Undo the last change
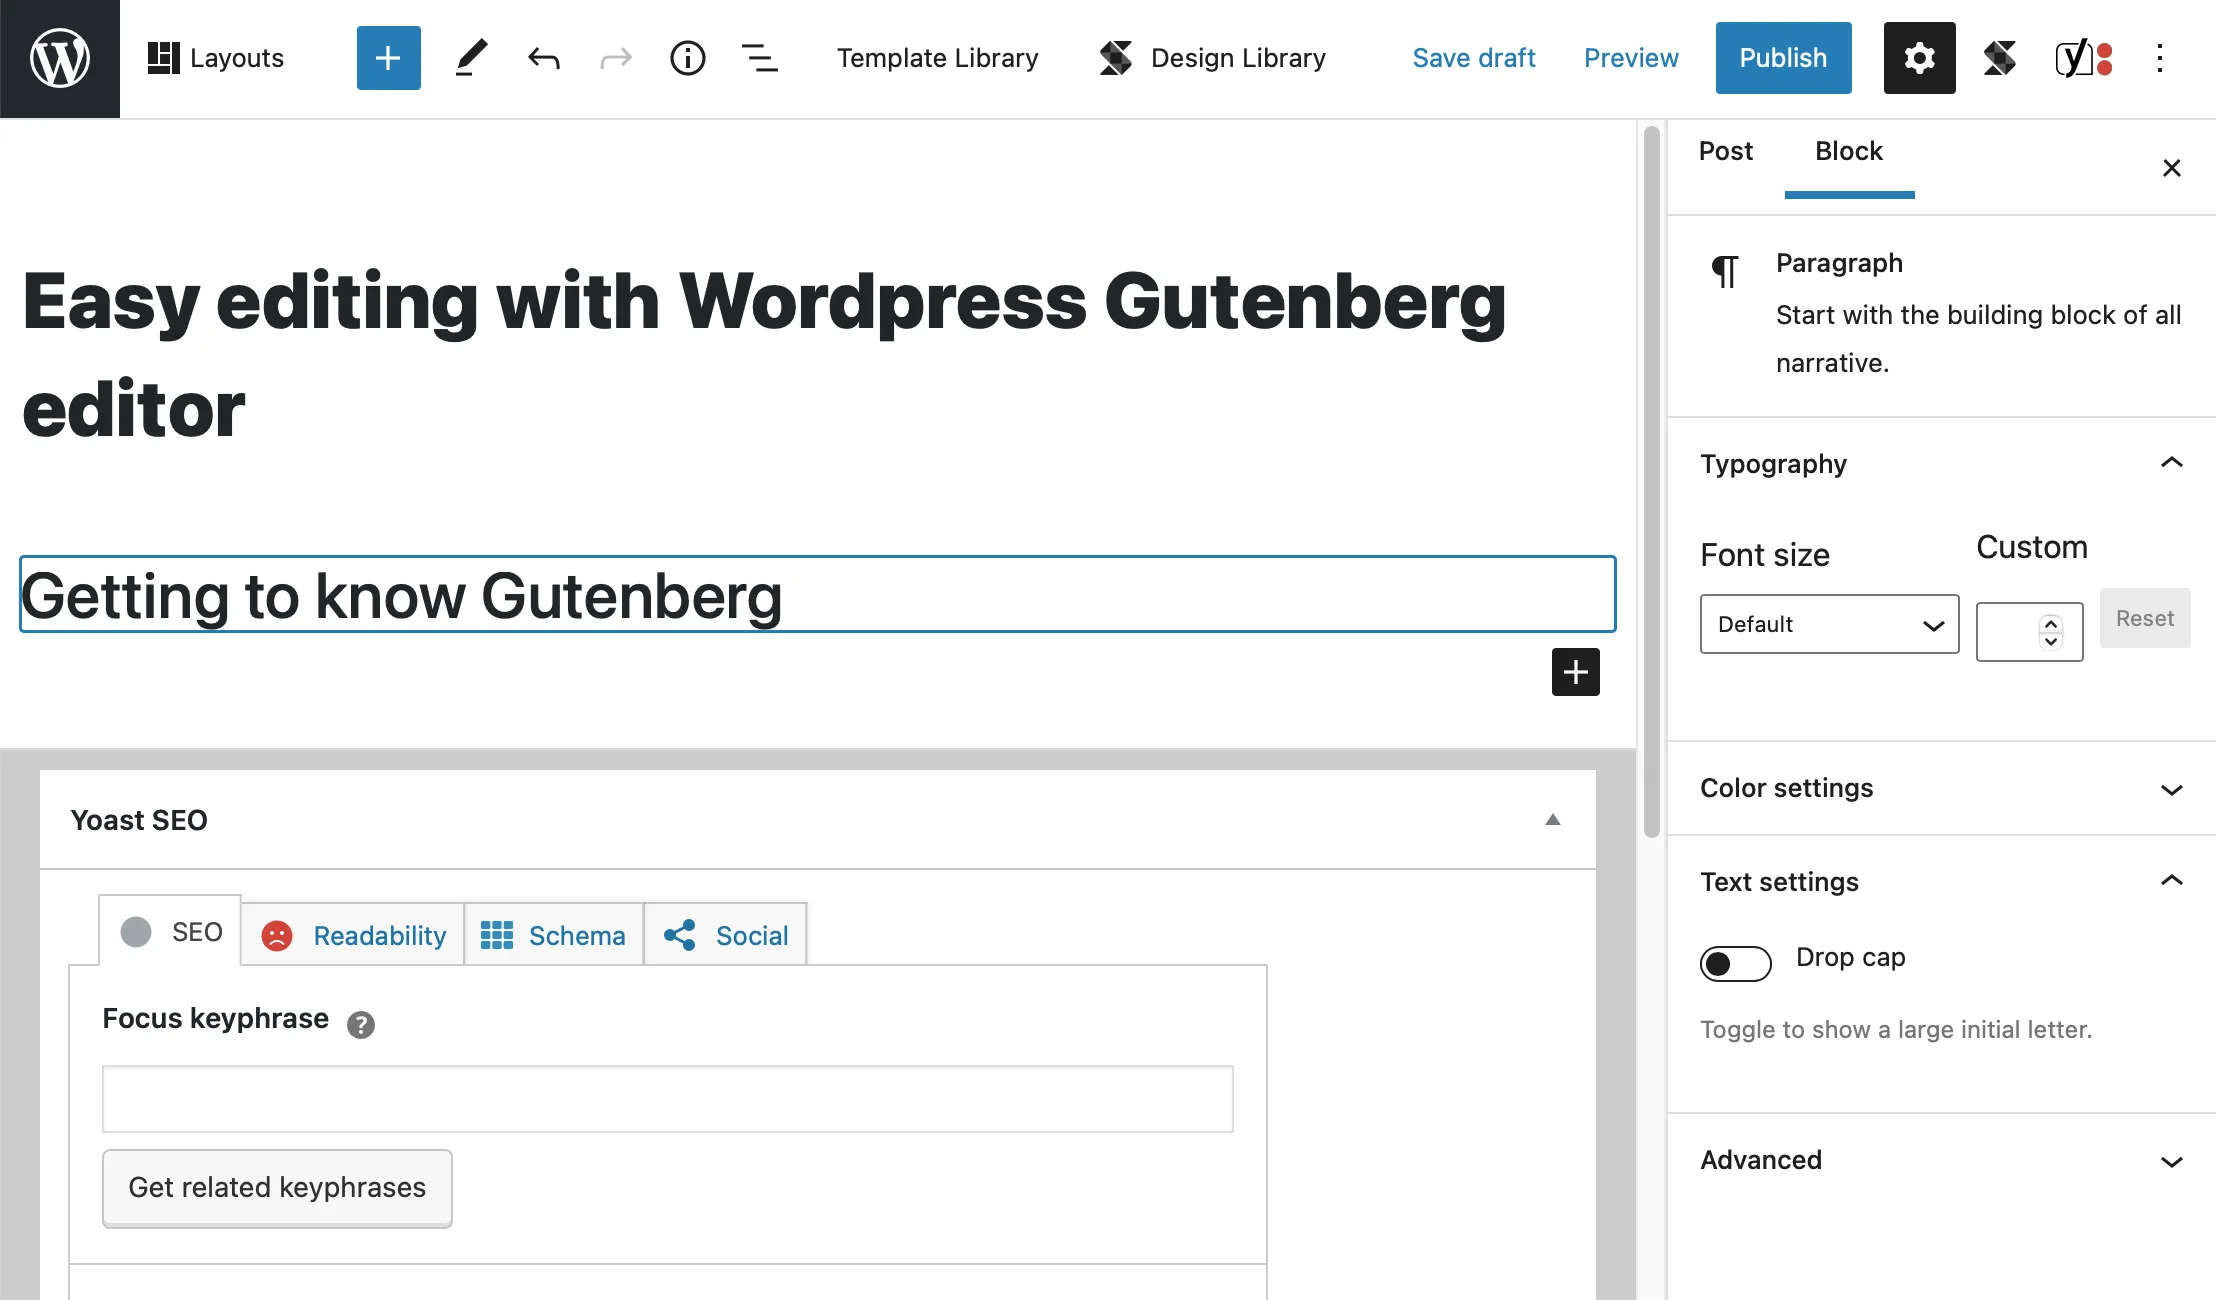The image size is (2216, 1300). pos(543,58)
